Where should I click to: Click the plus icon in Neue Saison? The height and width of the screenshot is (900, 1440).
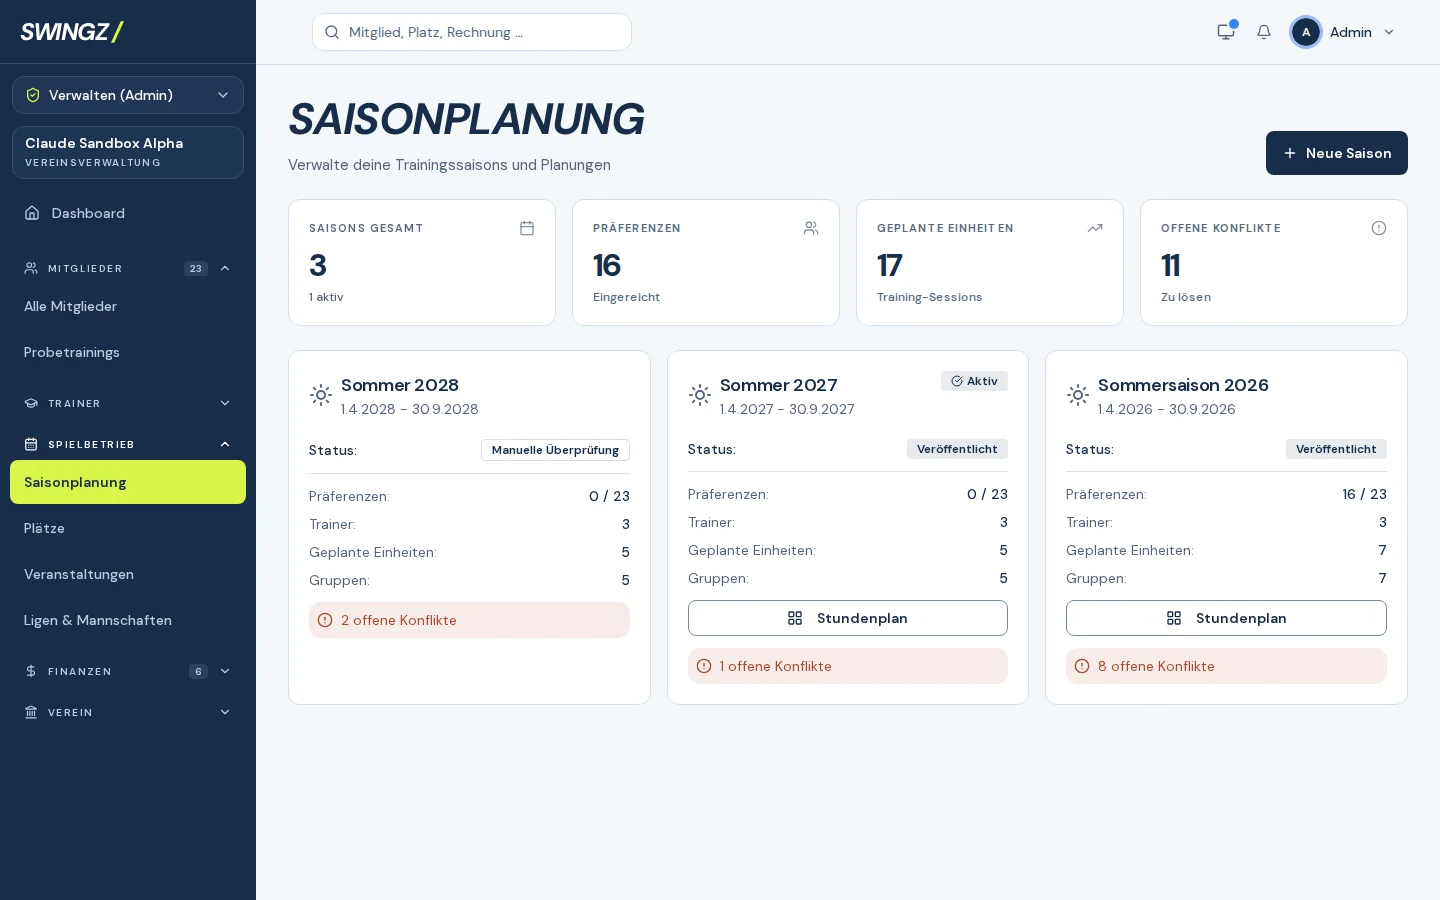1290,153
